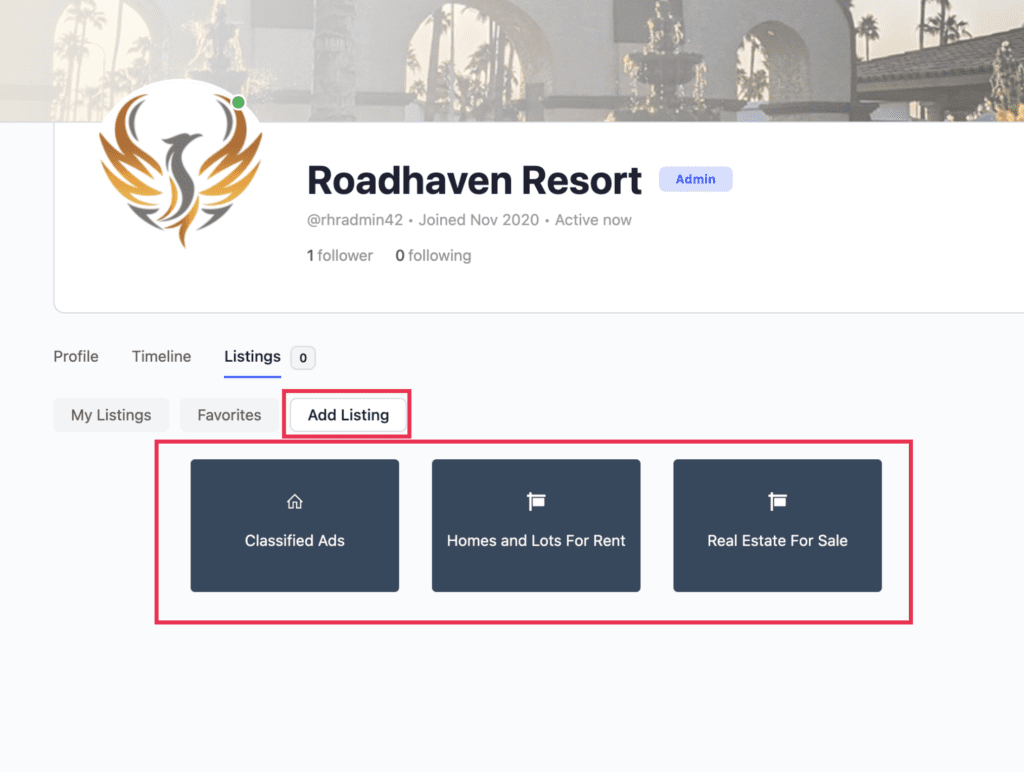Click the green online status dot
Viewport: 1024px width, 772px height.
coord(238,102)
